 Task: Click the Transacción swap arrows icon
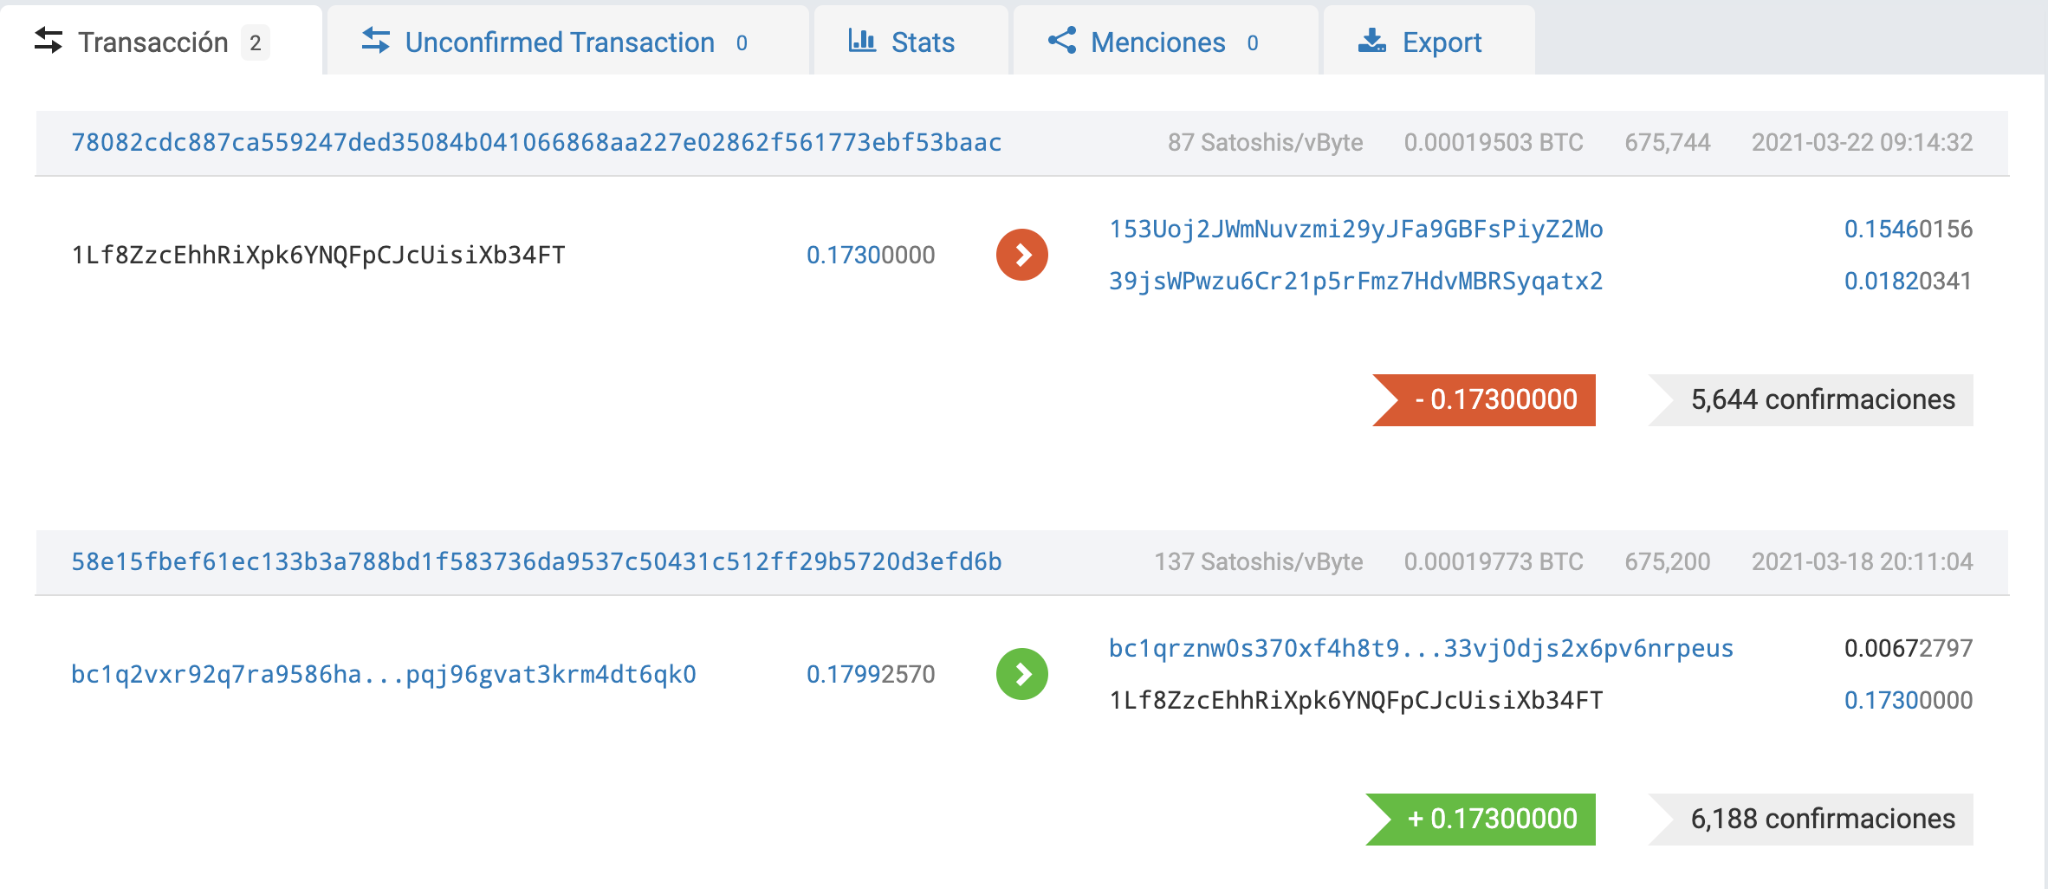[48, 41]
